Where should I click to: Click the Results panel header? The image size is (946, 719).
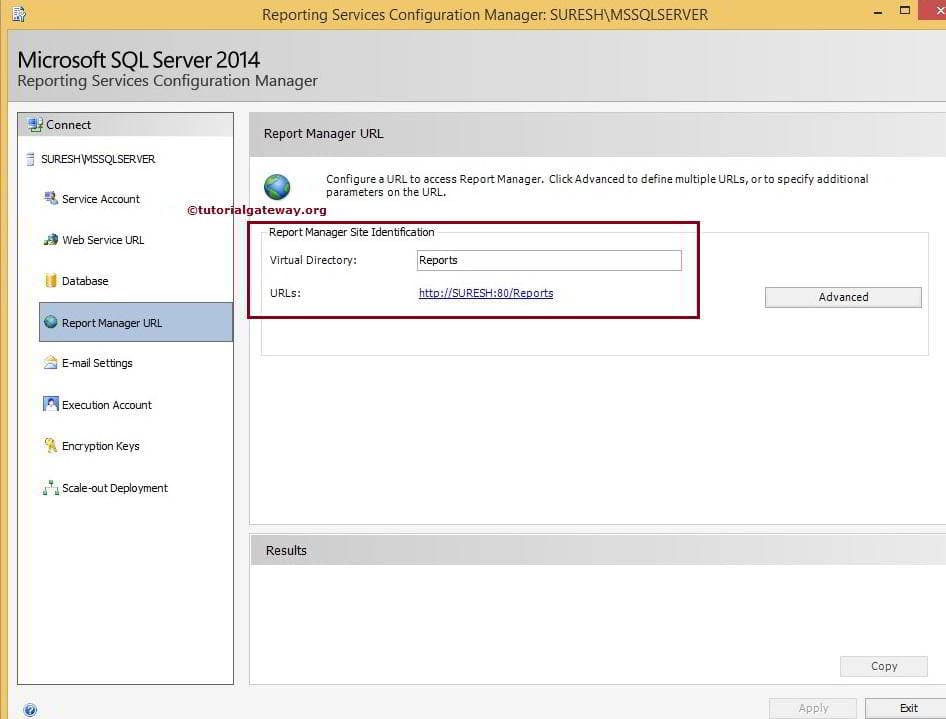286,550
